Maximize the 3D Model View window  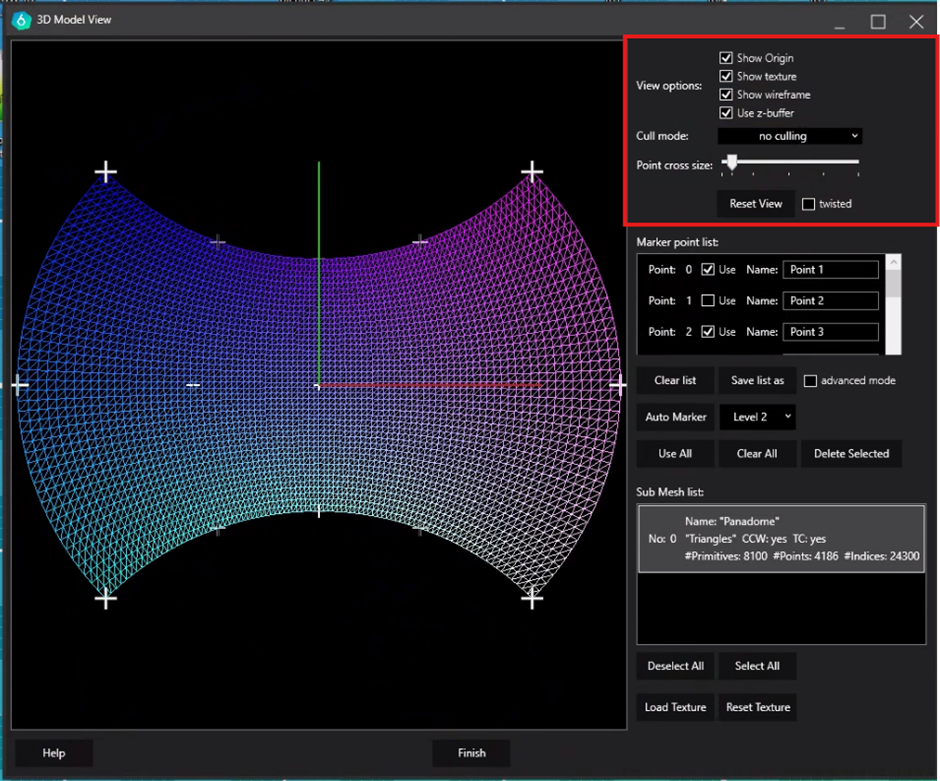point(878,21)
